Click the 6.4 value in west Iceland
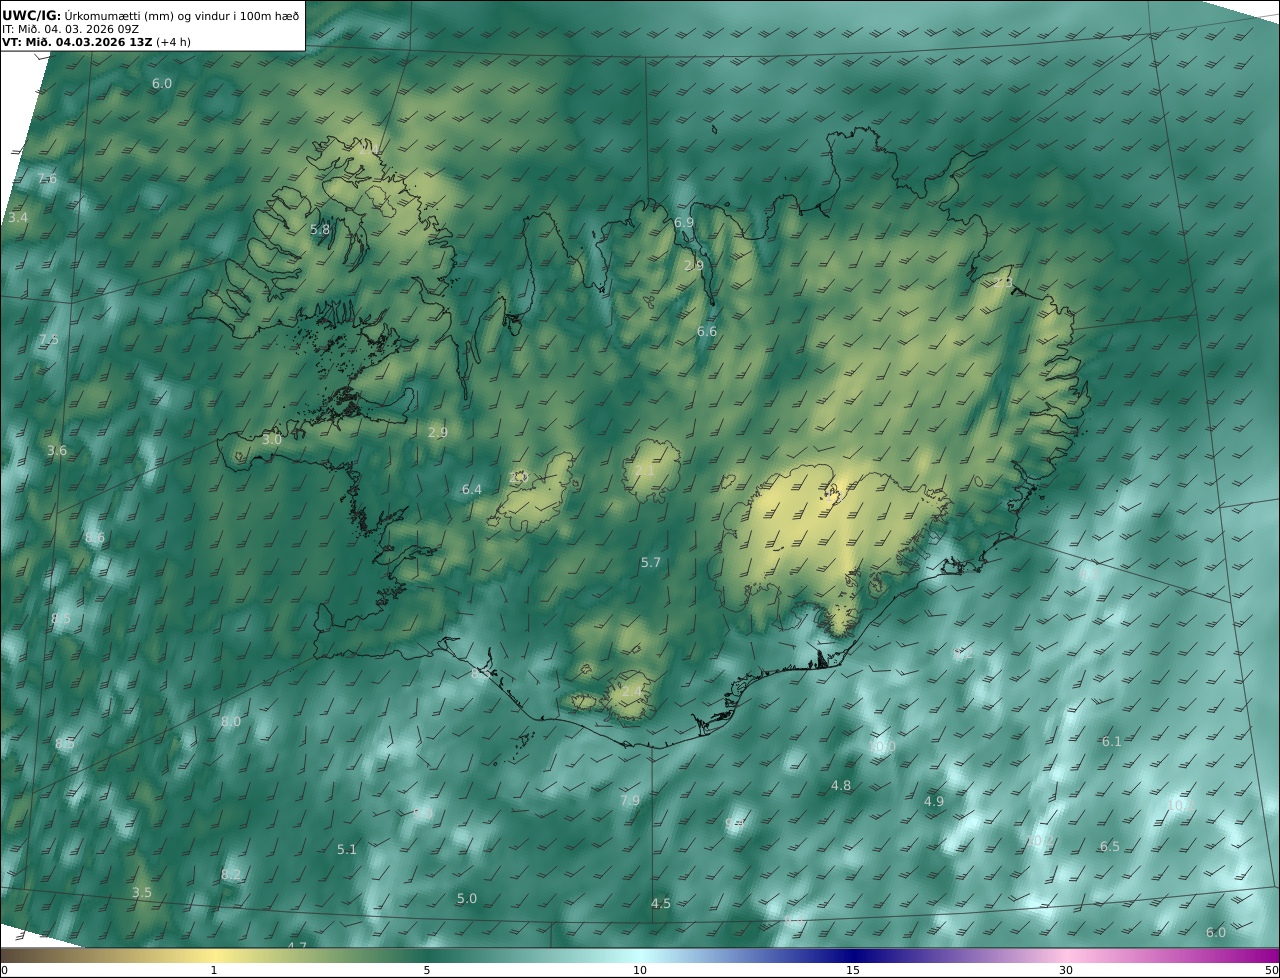This screenshot has width=1280, height=978. coord(472,489)
